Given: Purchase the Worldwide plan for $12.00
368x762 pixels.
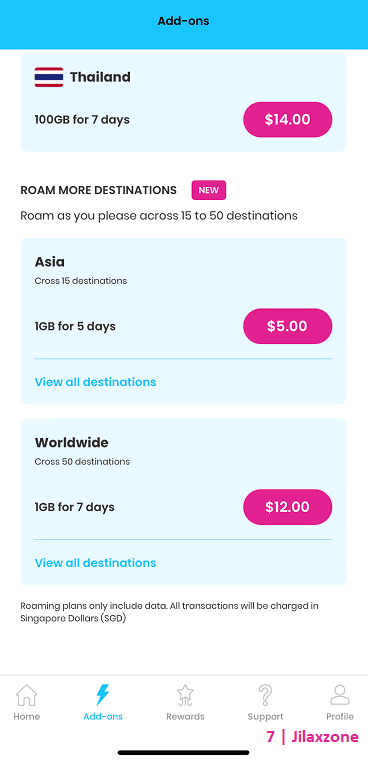Looking at the screenshot, I should click(x=288, y=507).
